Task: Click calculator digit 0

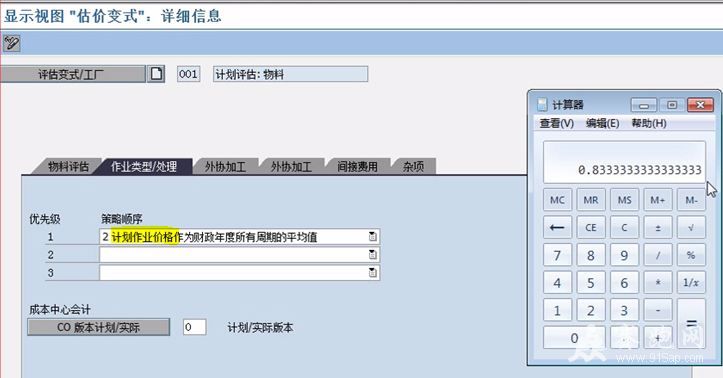Action: tap(574, 338)
